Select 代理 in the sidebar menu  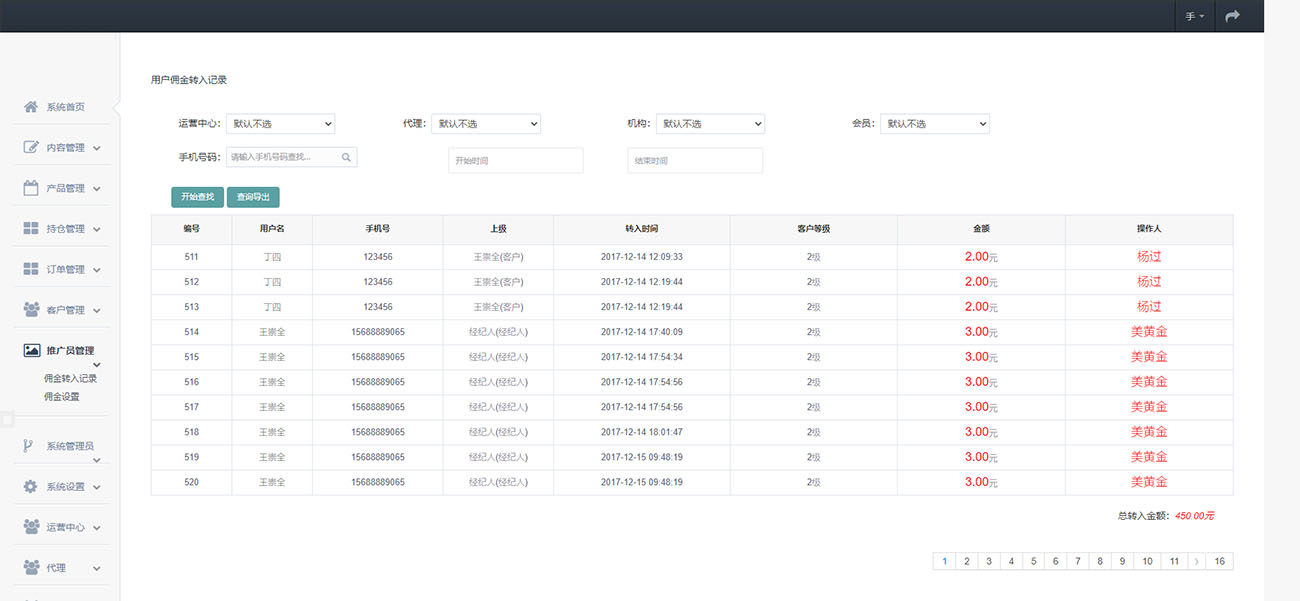tap(56, 568)
